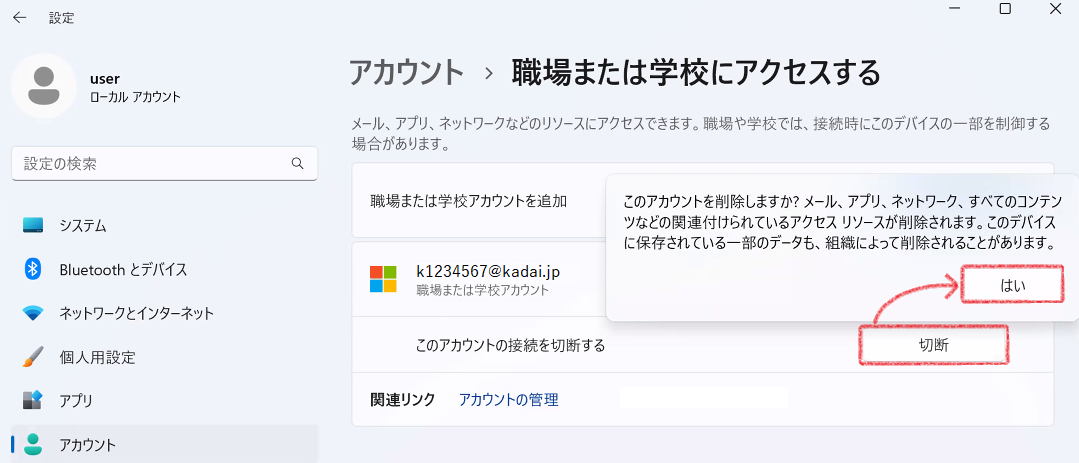The image size is (1079, 463).
Task: Click the 切断 disconnect button
Action: point(933,345)
